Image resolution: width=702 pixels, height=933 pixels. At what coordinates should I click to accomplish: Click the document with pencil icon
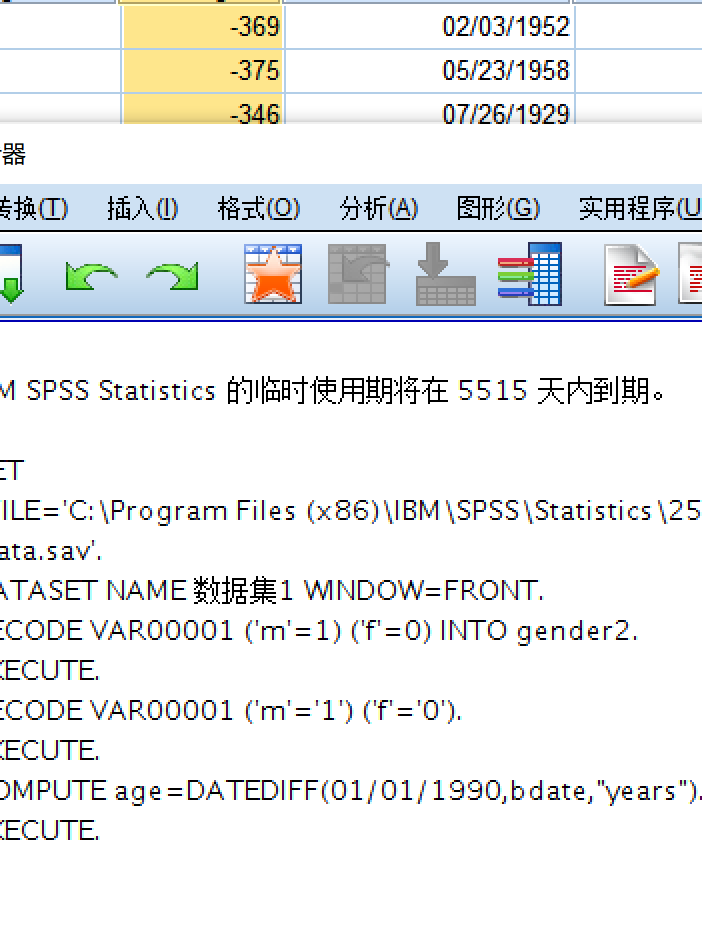[x=631, y=274]
